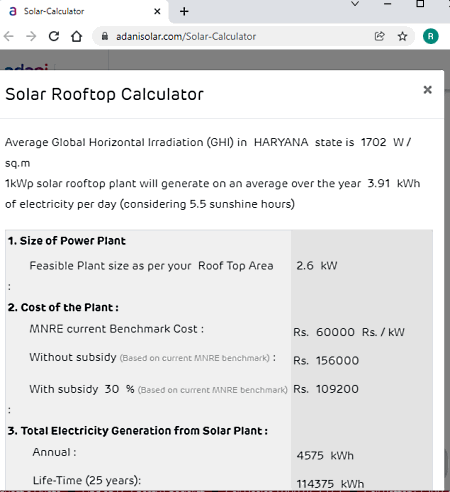Close the Solar-Calculator browser tab
This screenshot has height=492, width=450.
157,11
